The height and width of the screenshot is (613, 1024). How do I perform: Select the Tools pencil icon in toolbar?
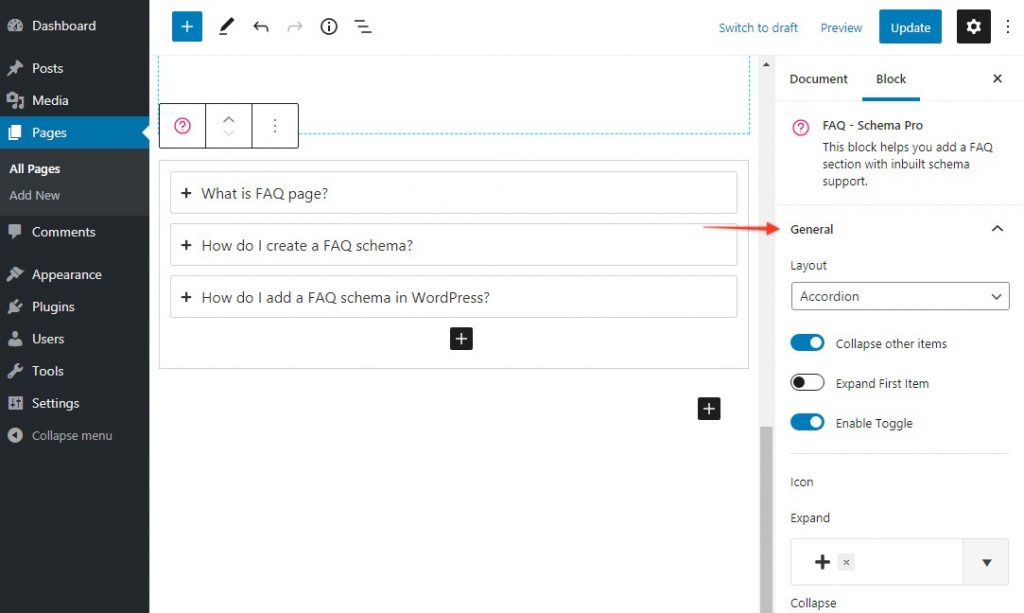click(226, 27)
